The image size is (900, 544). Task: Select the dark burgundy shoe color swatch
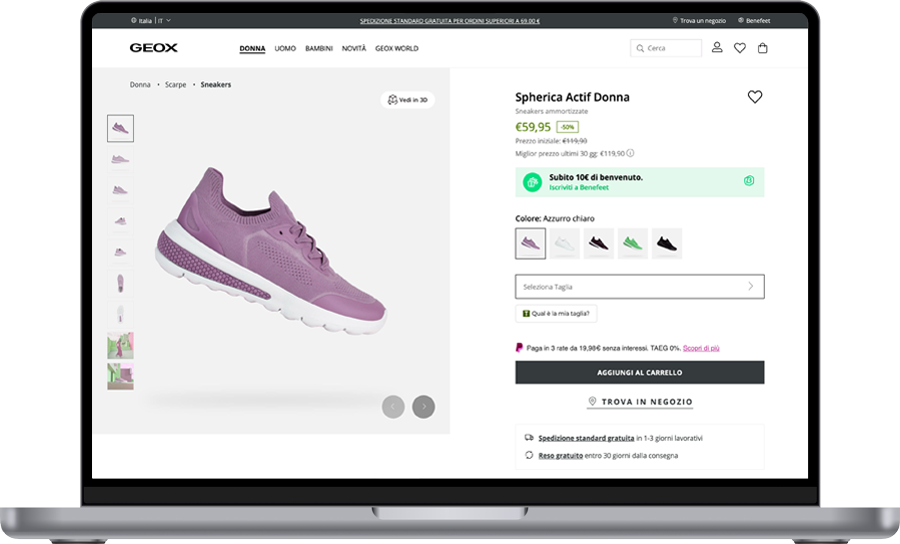coord(599,243)
